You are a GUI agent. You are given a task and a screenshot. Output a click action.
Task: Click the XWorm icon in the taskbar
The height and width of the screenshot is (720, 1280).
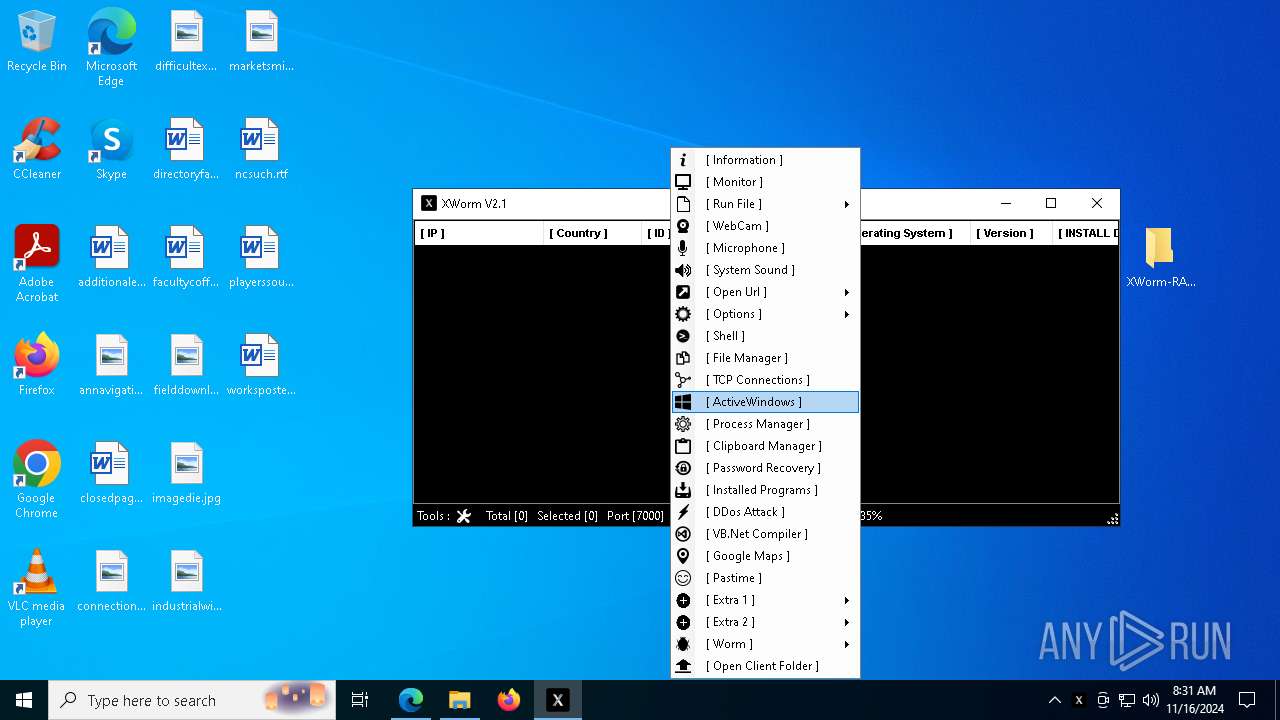pos(558,700)
